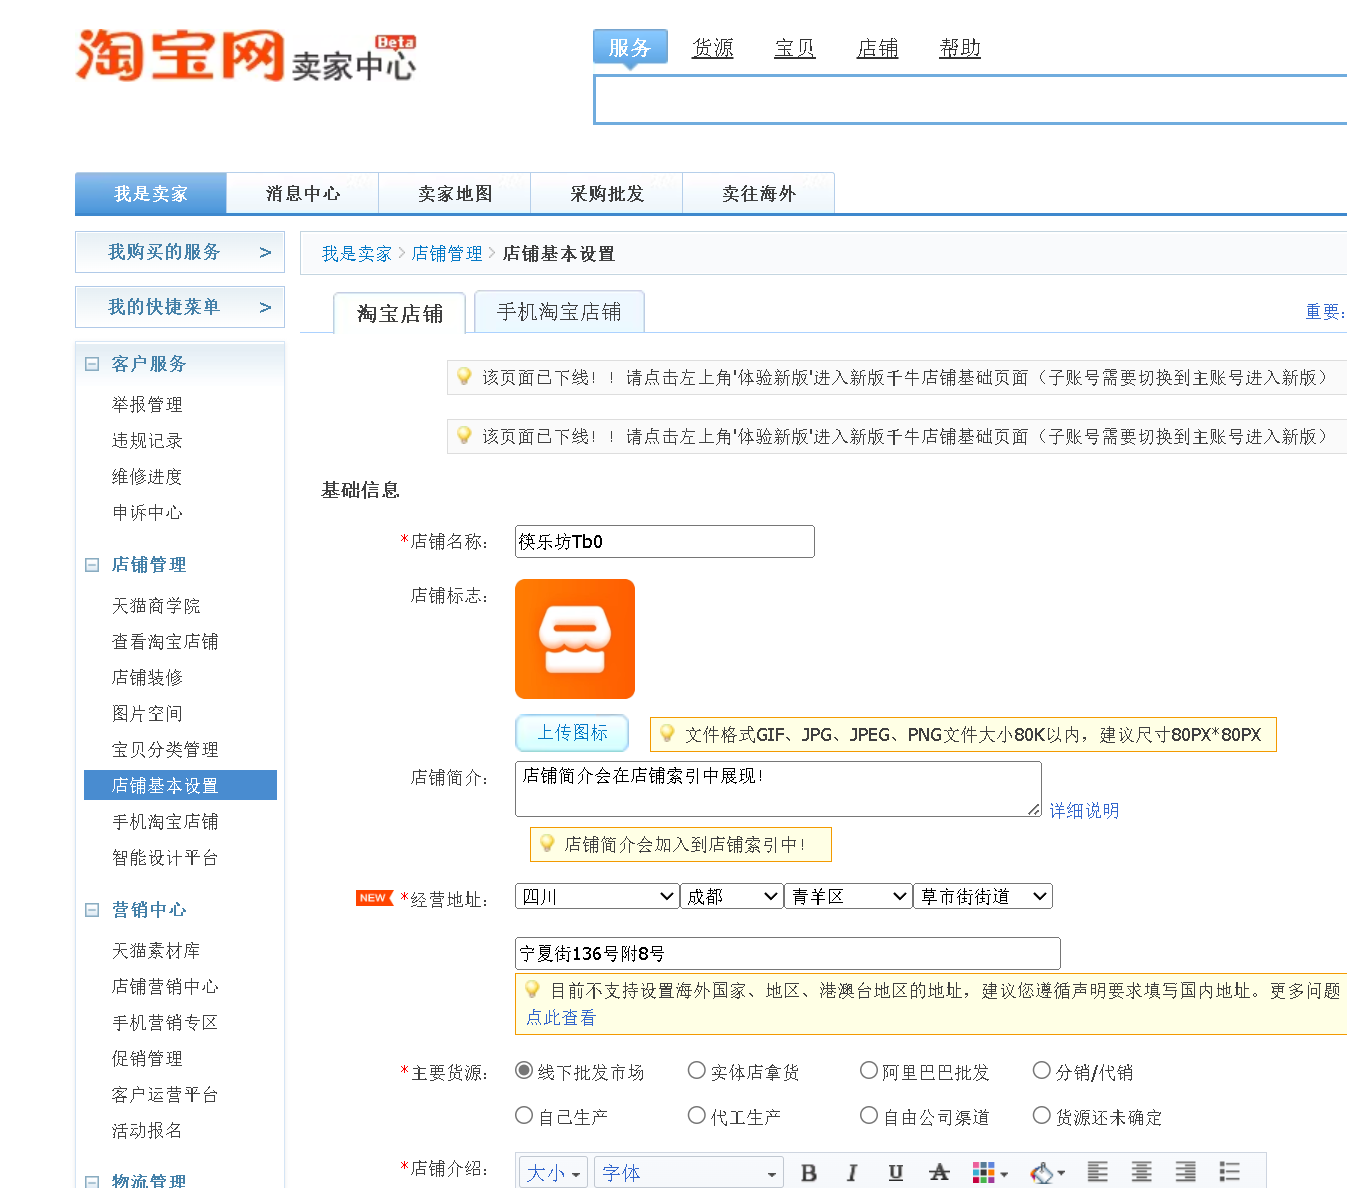Viewport: 1347px width, 1188px height.
Task: Open 图片空间 in the sidebar
Action: 148,713
